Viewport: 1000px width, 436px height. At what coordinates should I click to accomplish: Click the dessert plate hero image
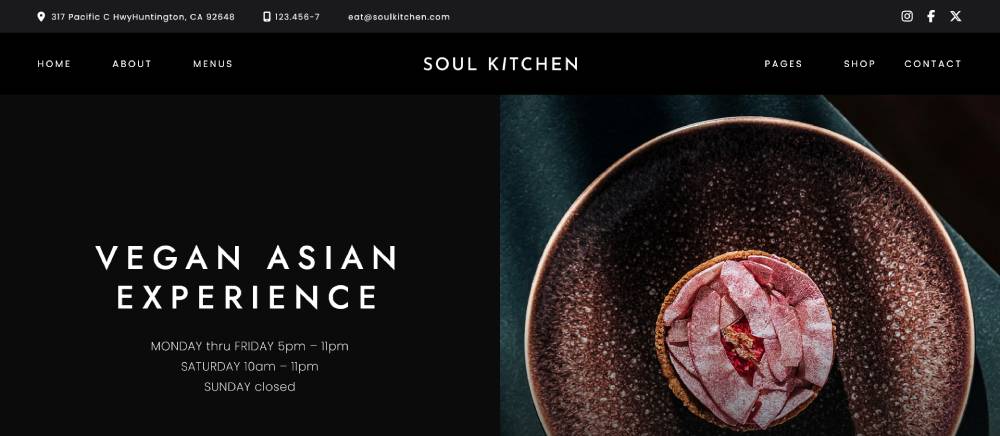point(750,265)
